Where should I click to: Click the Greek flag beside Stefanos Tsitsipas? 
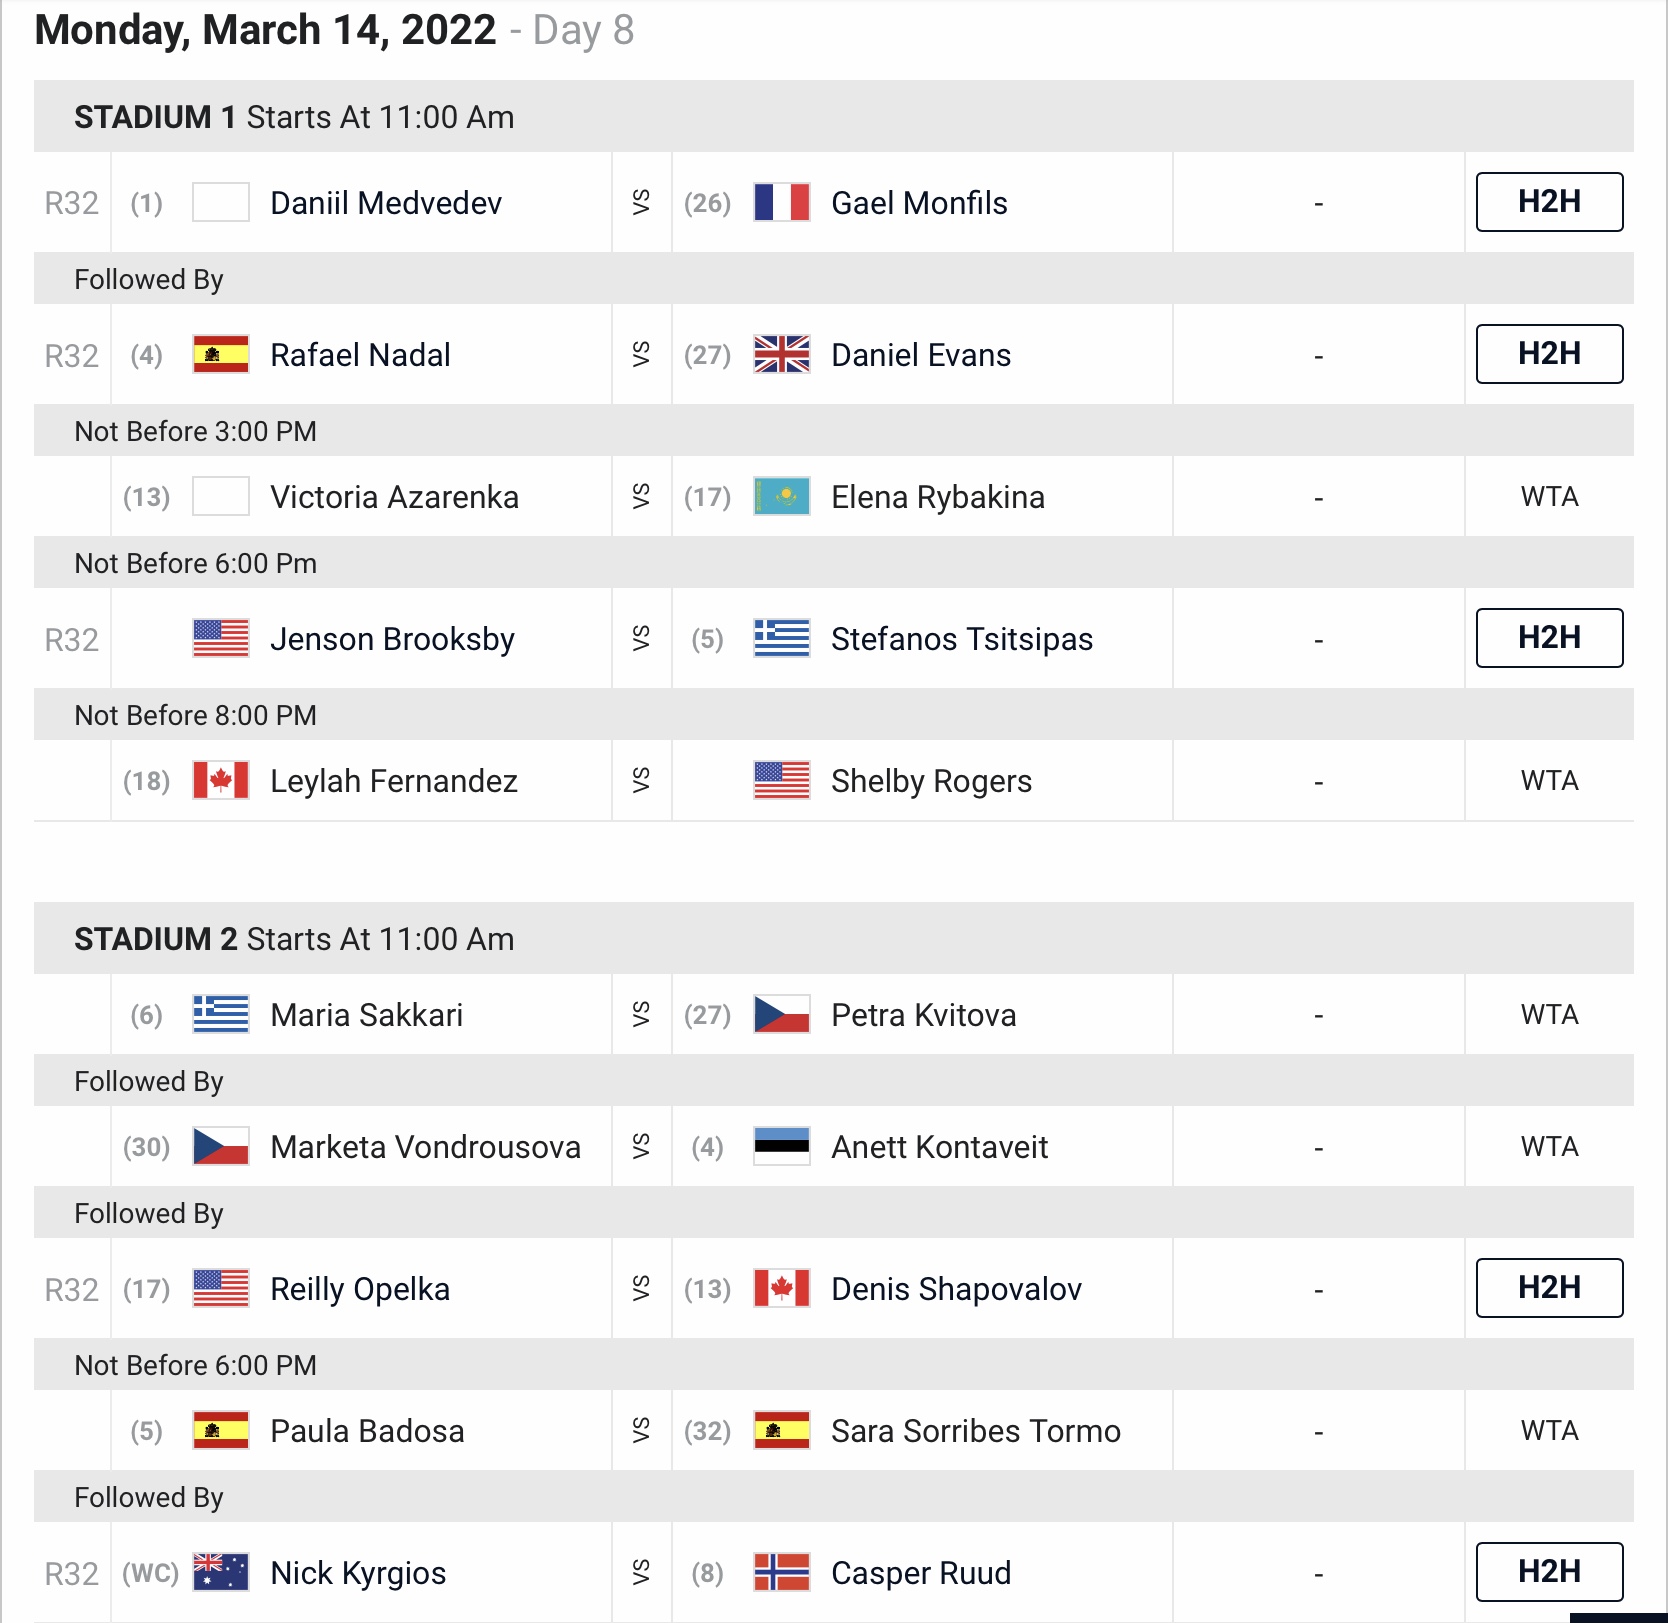pos(781,638)
